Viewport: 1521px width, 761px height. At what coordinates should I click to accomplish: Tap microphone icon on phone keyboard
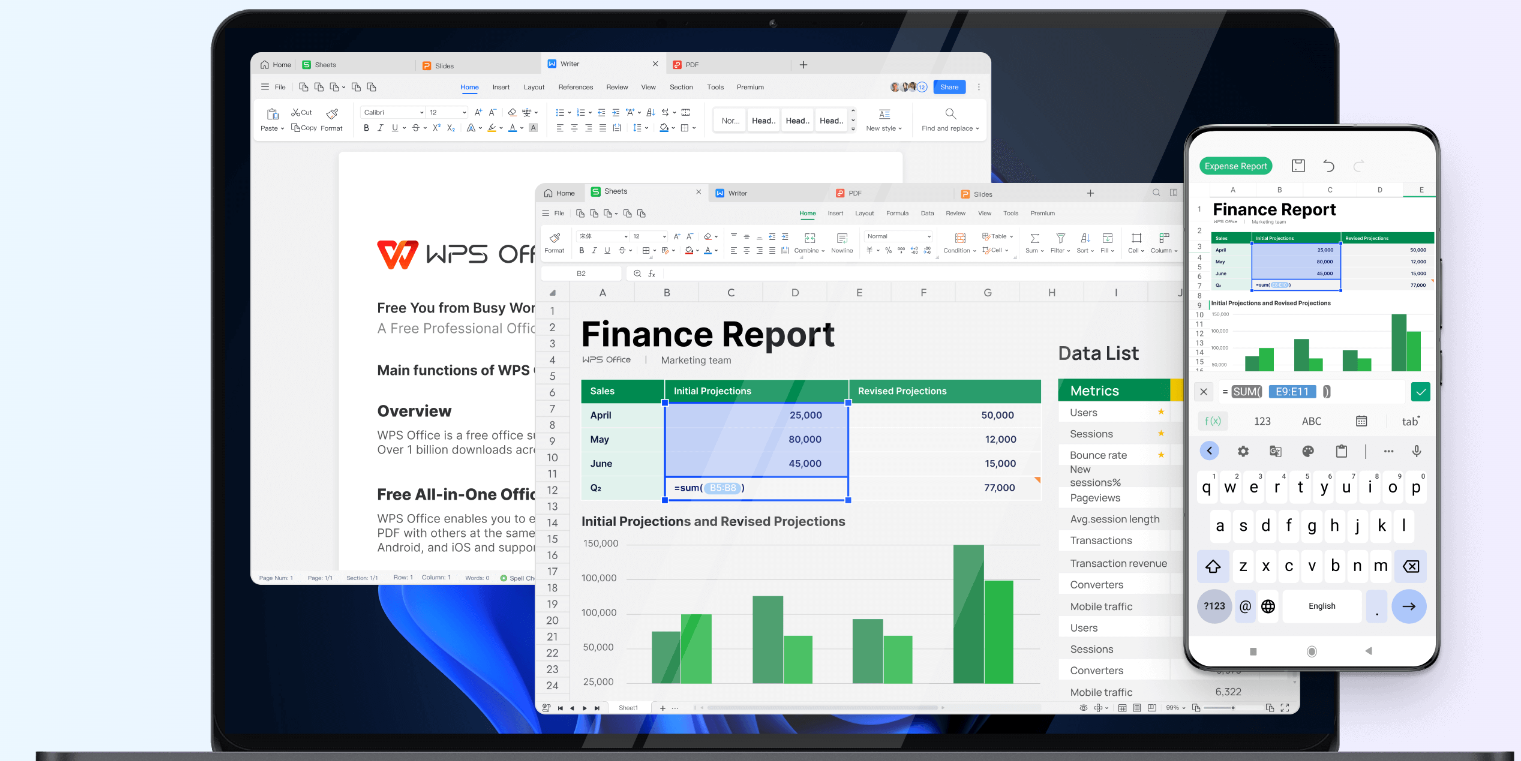tap(1417, 451)
